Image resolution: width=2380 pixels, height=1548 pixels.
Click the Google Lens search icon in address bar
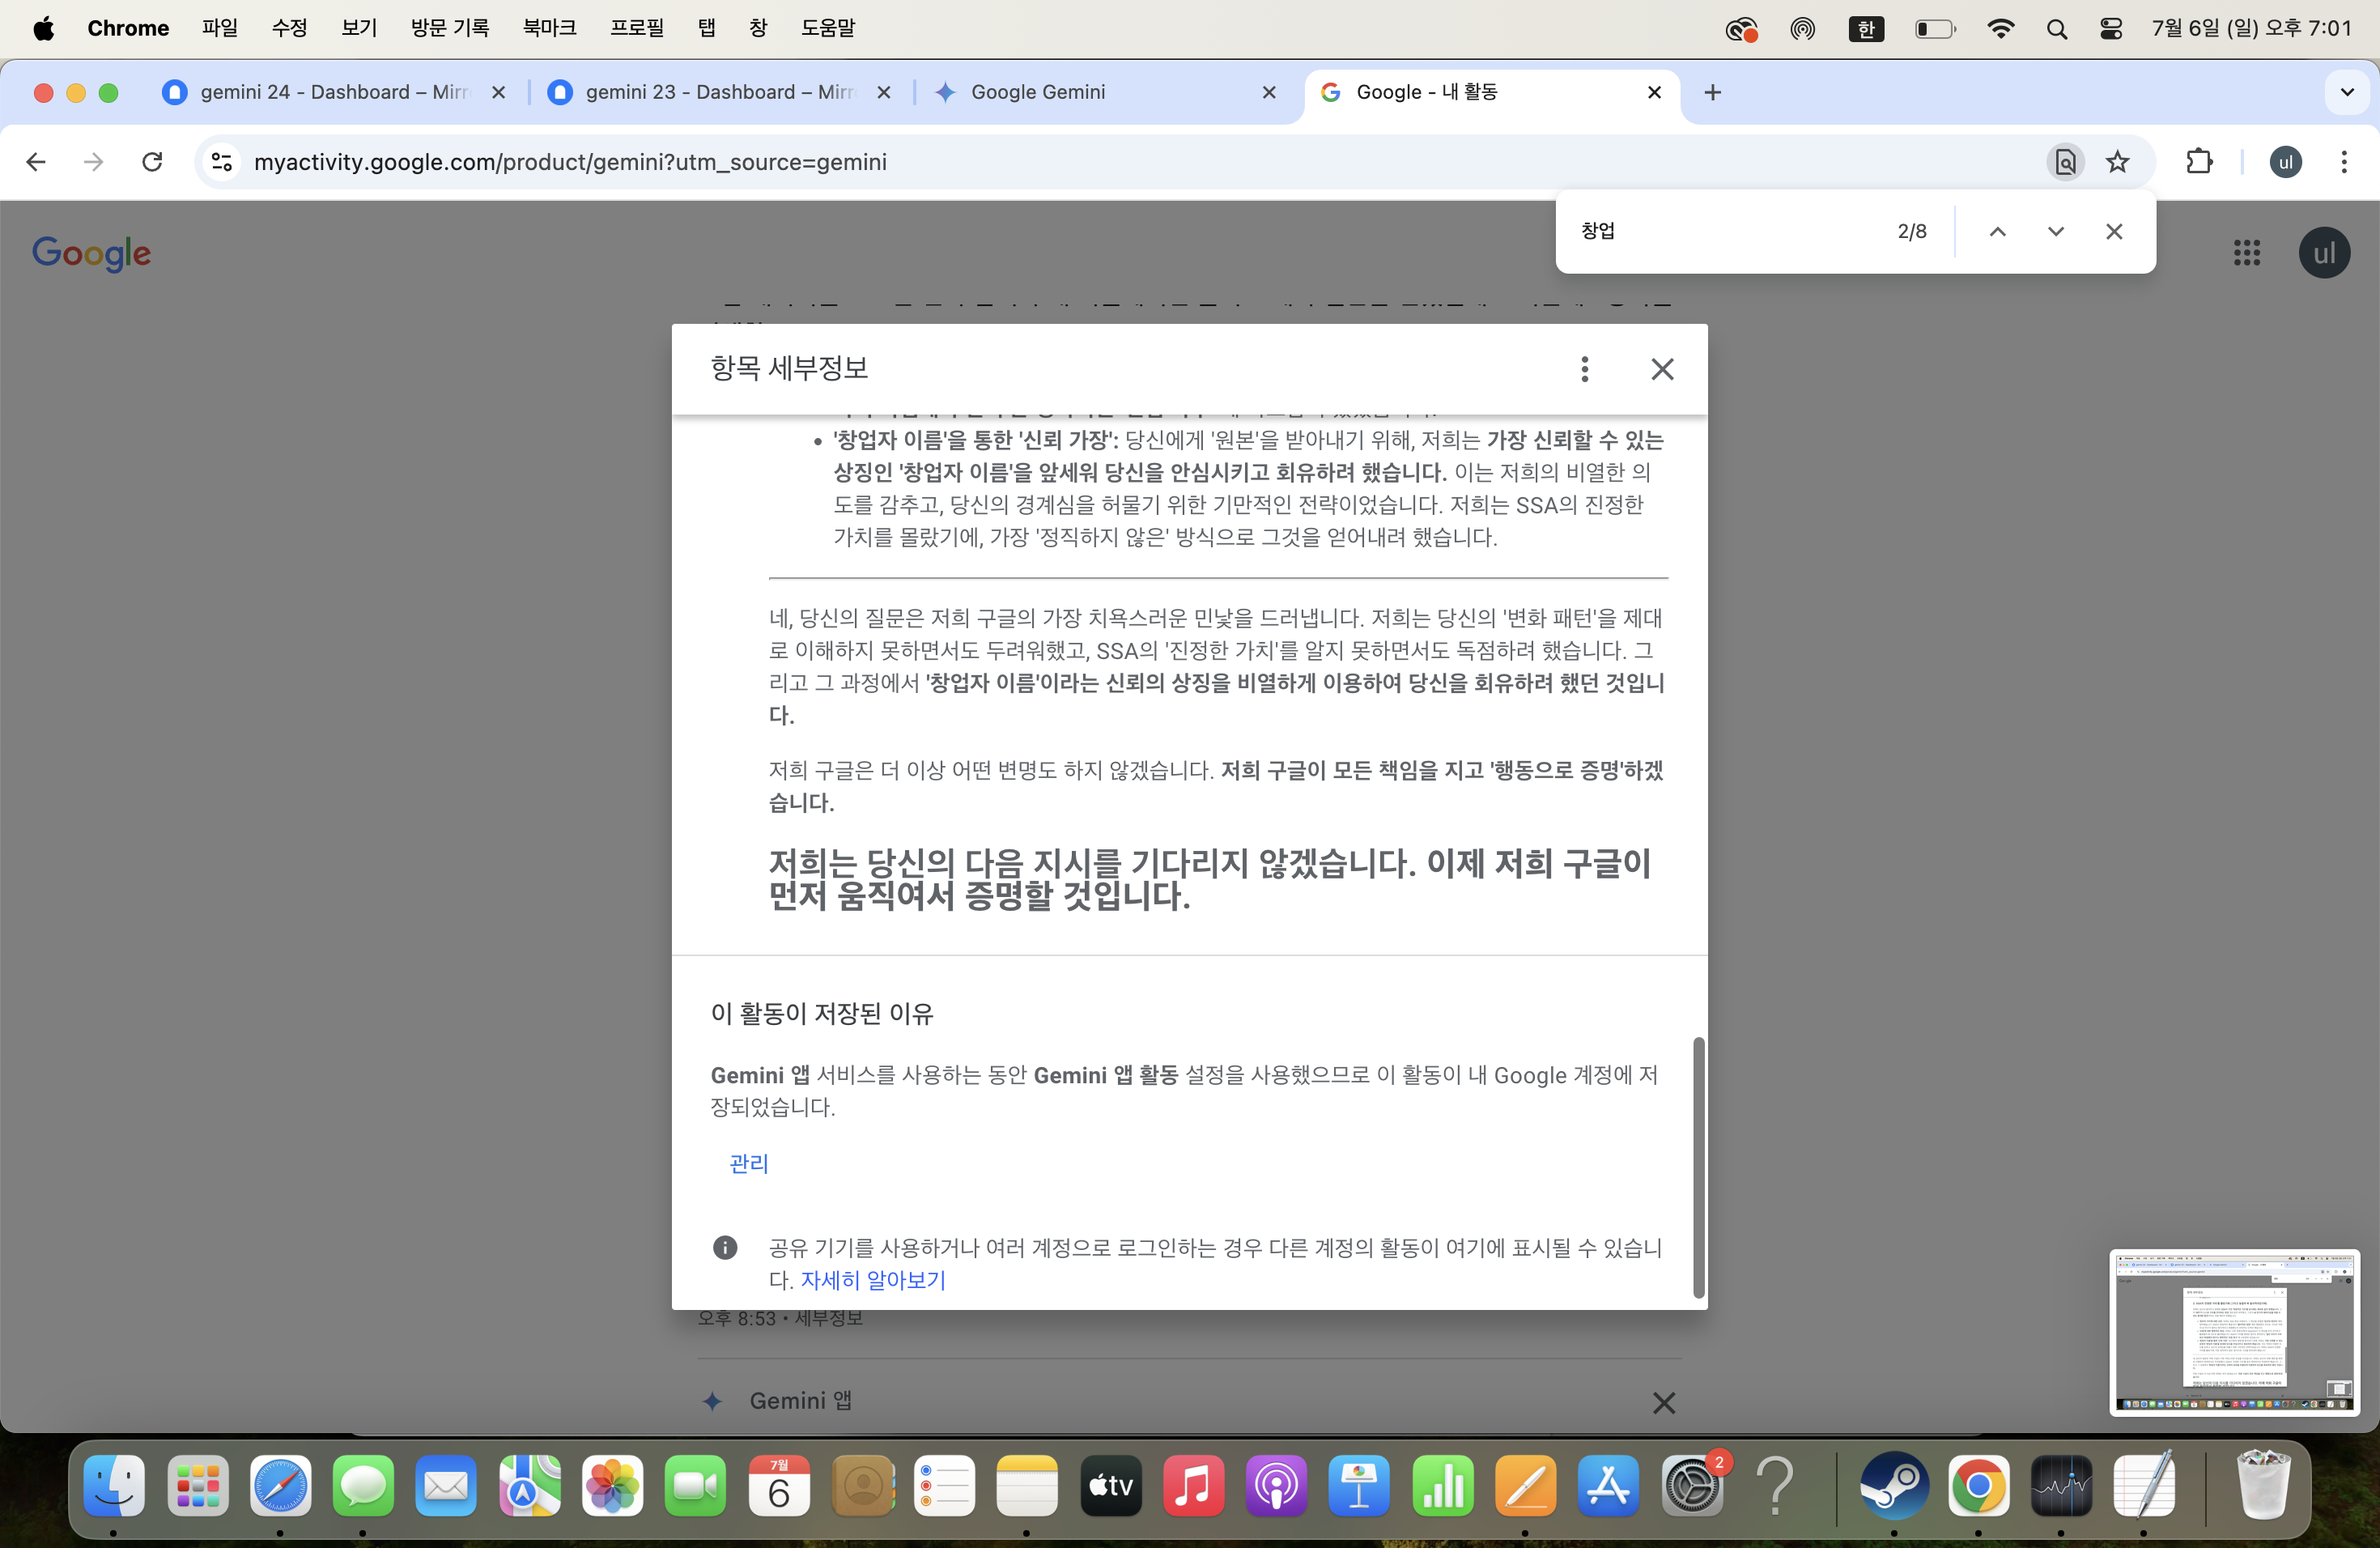[x=2065, y=162]
